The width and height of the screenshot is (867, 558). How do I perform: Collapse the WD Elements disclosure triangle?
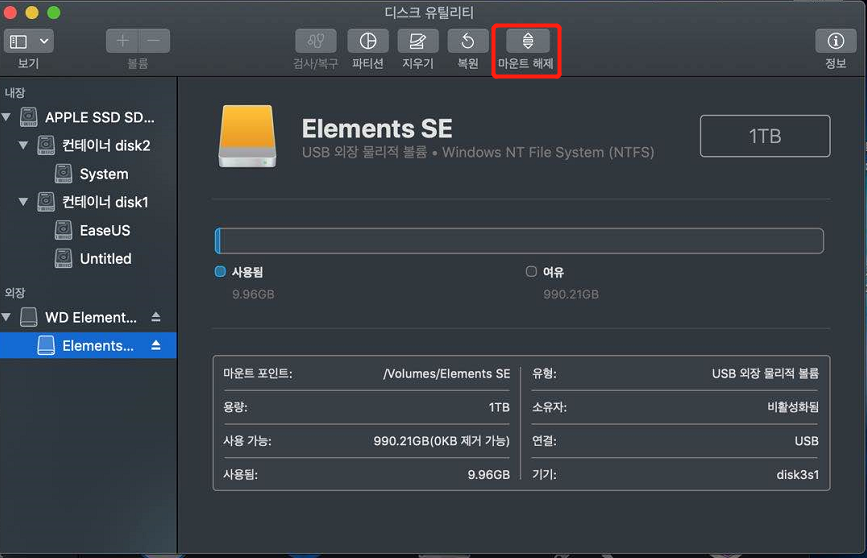click(7, 317)
